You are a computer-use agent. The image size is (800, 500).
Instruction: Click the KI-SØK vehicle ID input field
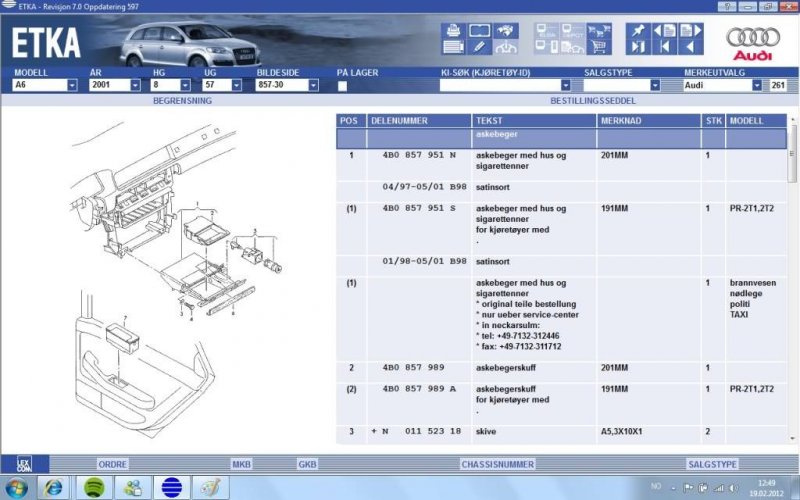tap(500, 86)
